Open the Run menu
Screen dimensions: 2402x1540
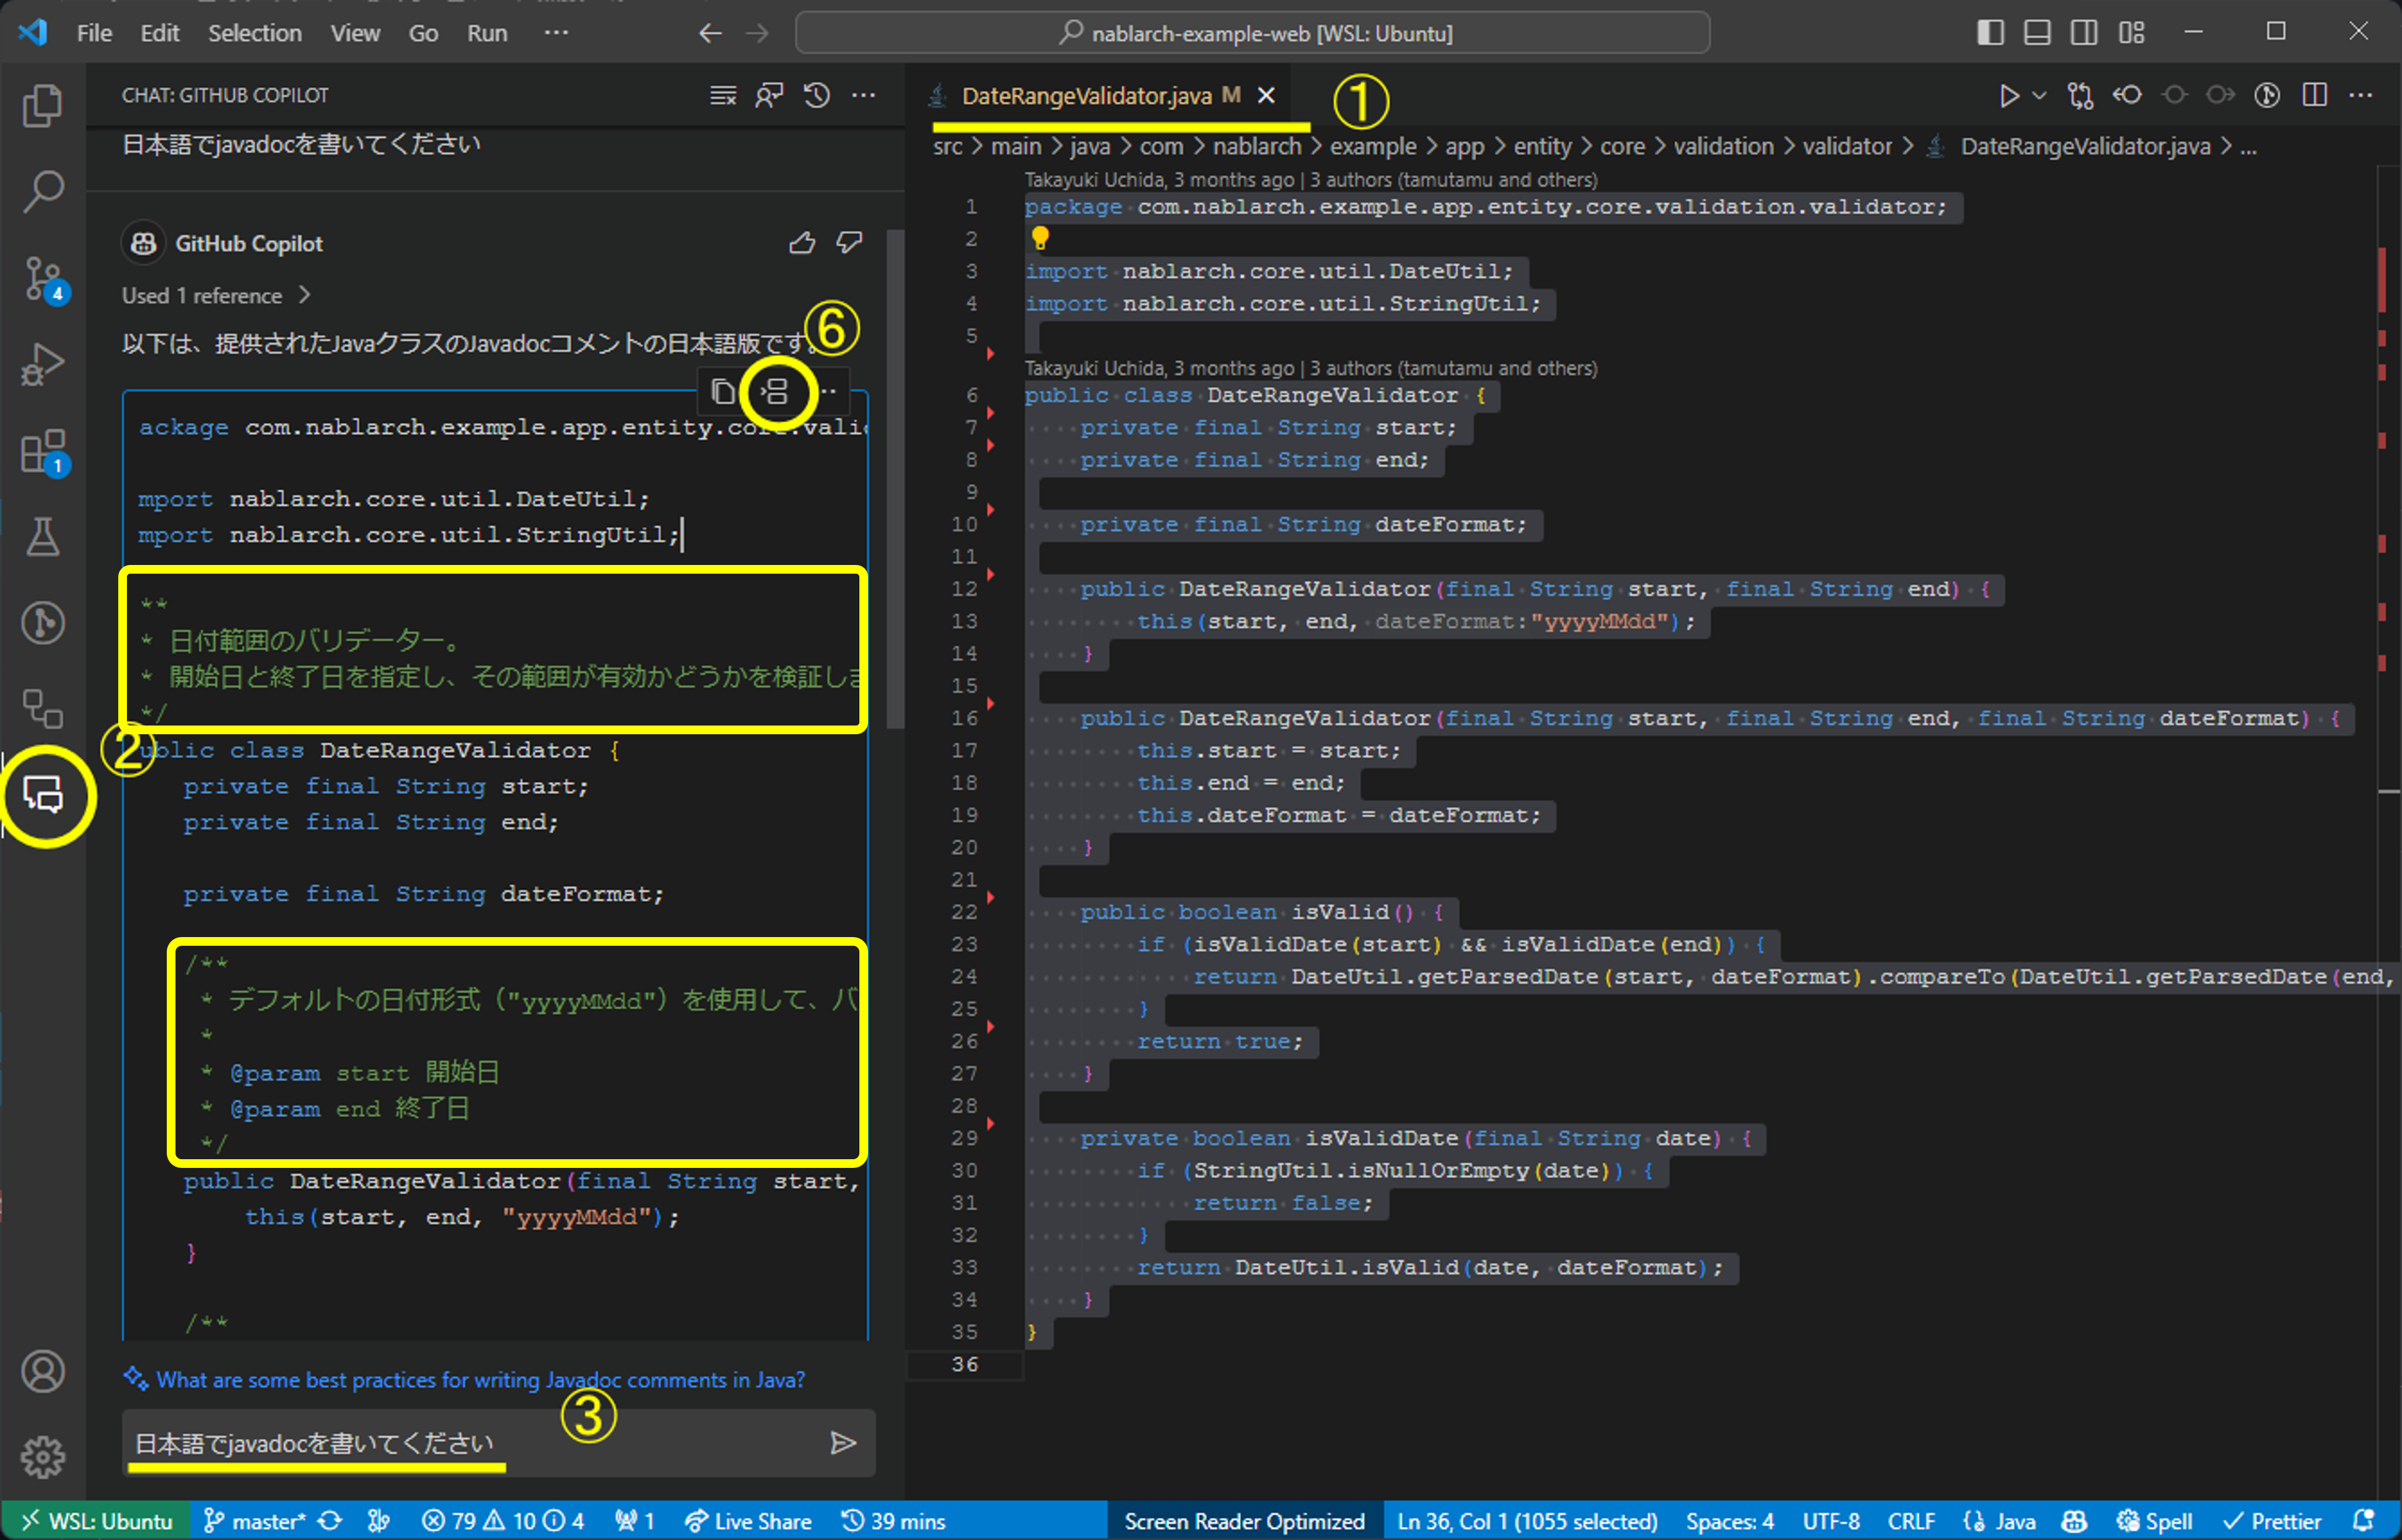tap(487, 33)
